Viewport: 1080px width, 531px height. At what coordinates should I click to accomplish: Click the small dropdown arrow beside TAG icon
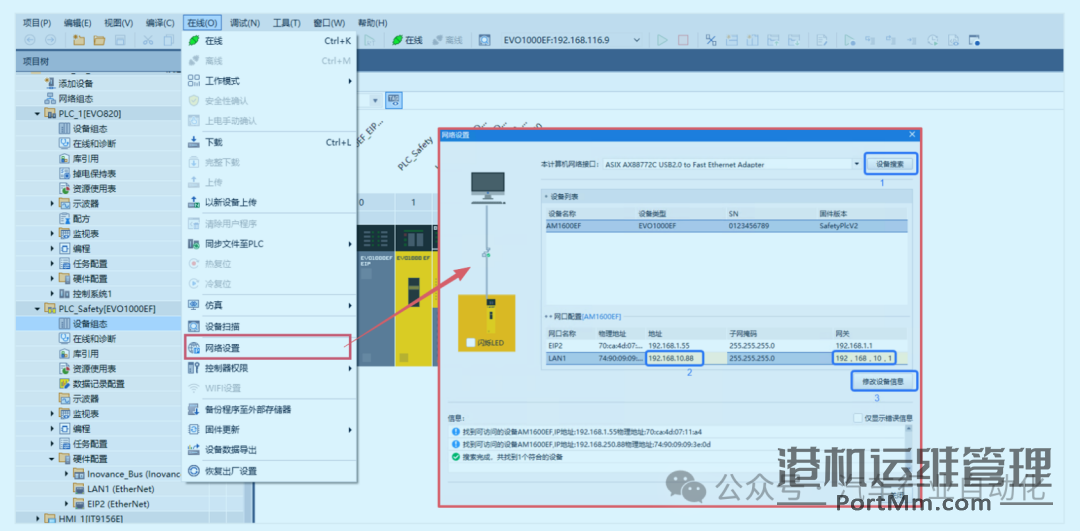pos(375,101)
